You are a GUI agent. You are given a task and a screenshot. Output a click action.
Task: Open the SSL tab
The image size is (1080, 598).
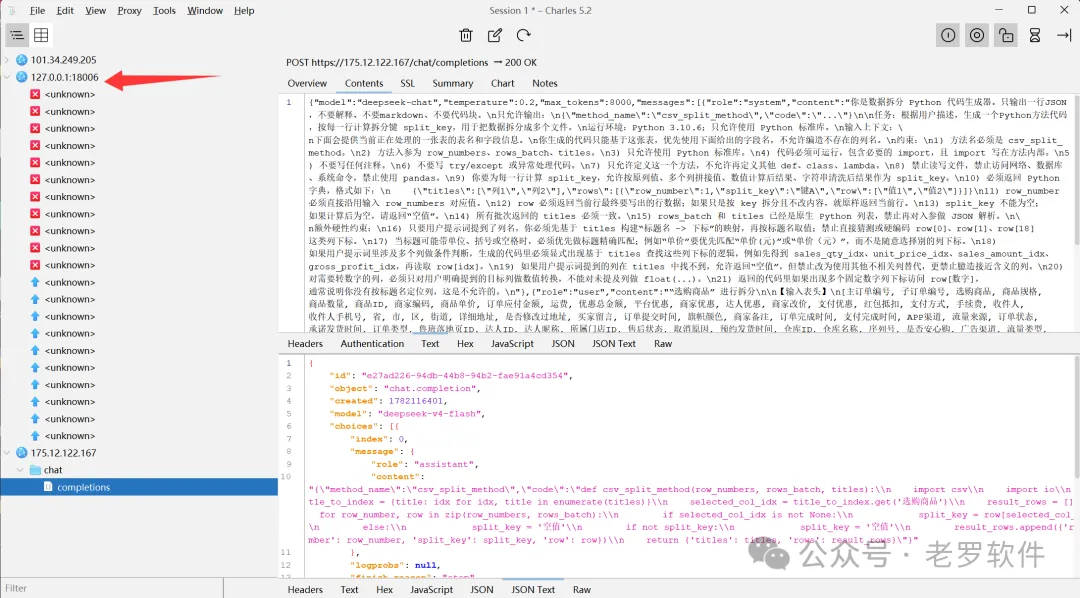[x=408, y=83]
